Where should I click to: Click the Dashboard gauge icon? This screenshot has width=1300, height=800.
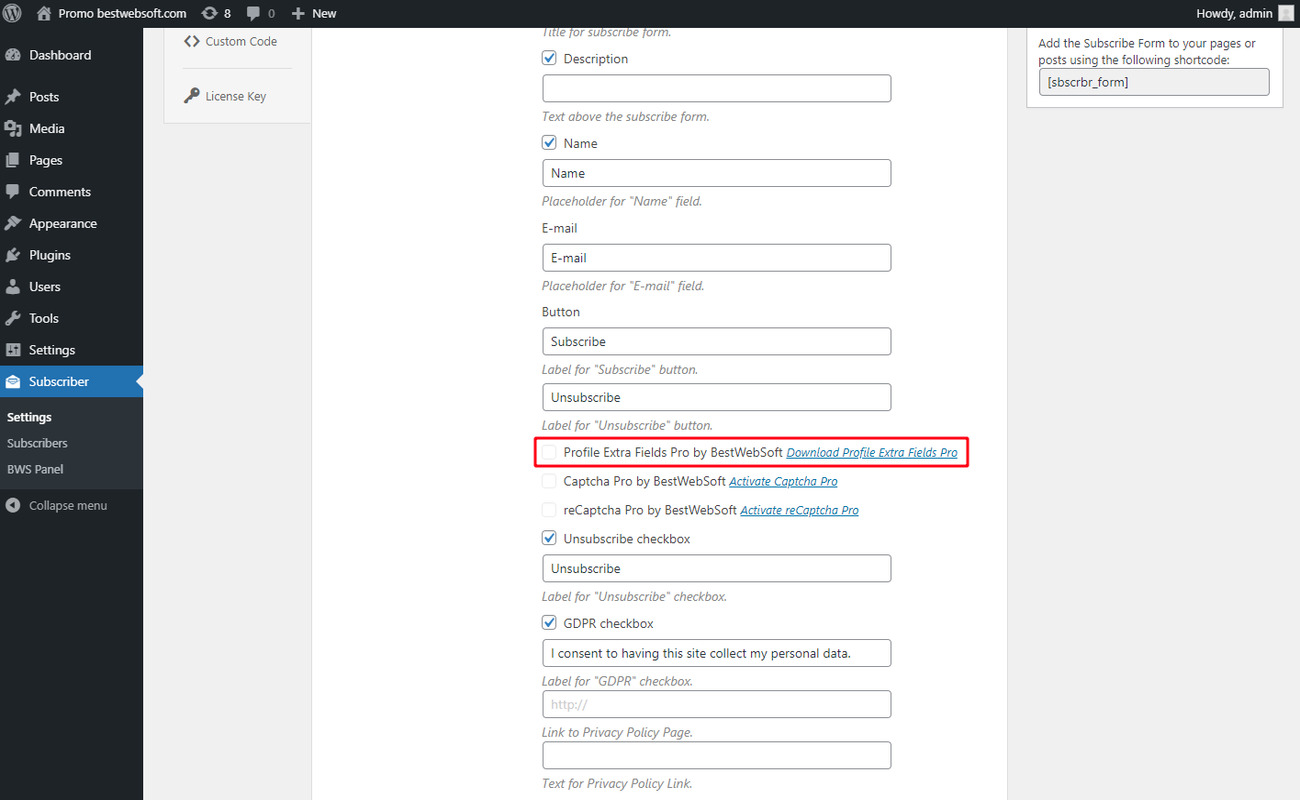(x=13, y=55)
